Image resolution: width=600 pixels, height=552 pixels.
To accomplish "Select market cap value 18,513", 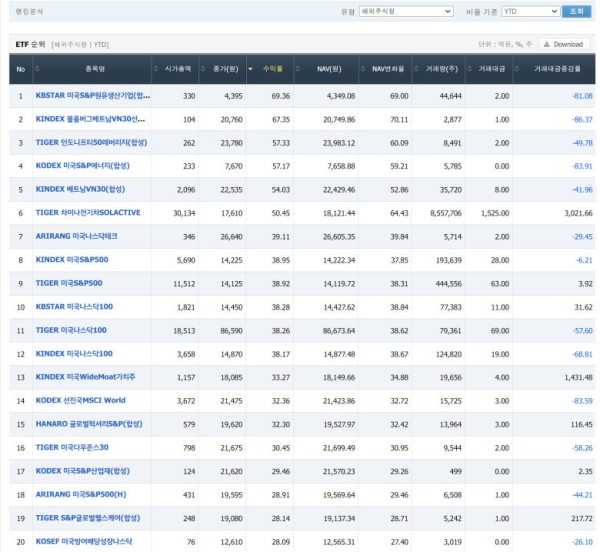I will pyautogui.click(x=184, y=331).
